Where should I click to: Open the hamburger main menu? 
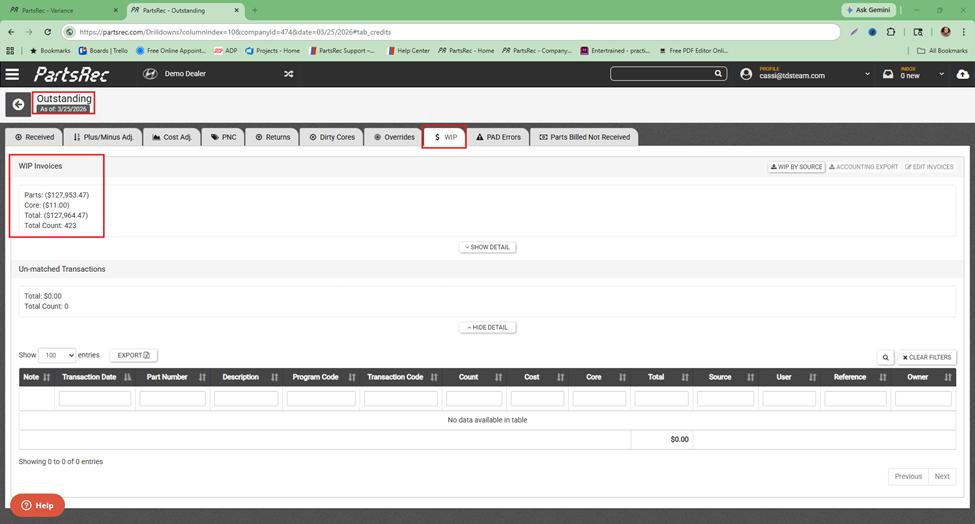point(12,75)
